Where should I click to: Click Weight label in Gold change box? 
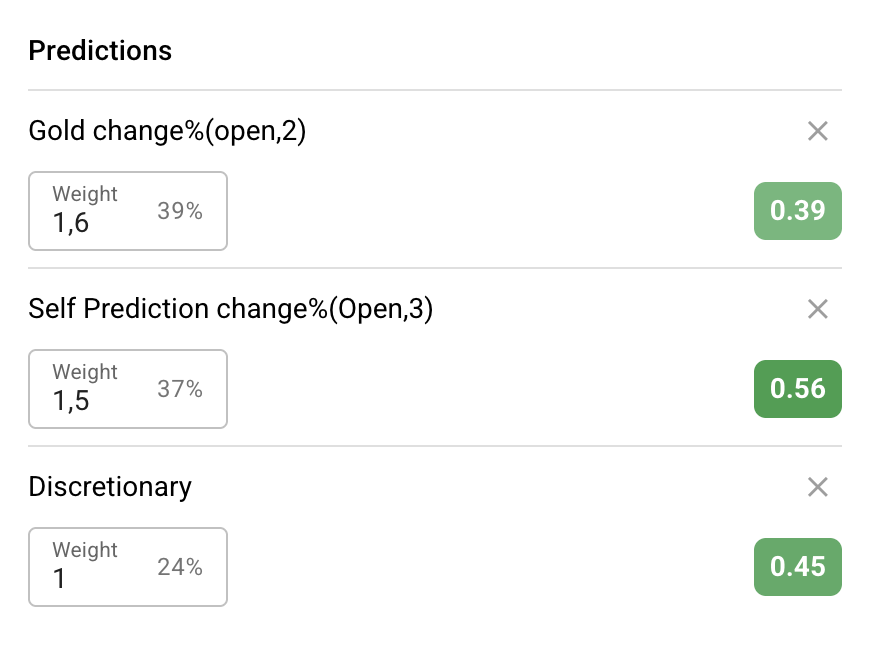point(85,194)
